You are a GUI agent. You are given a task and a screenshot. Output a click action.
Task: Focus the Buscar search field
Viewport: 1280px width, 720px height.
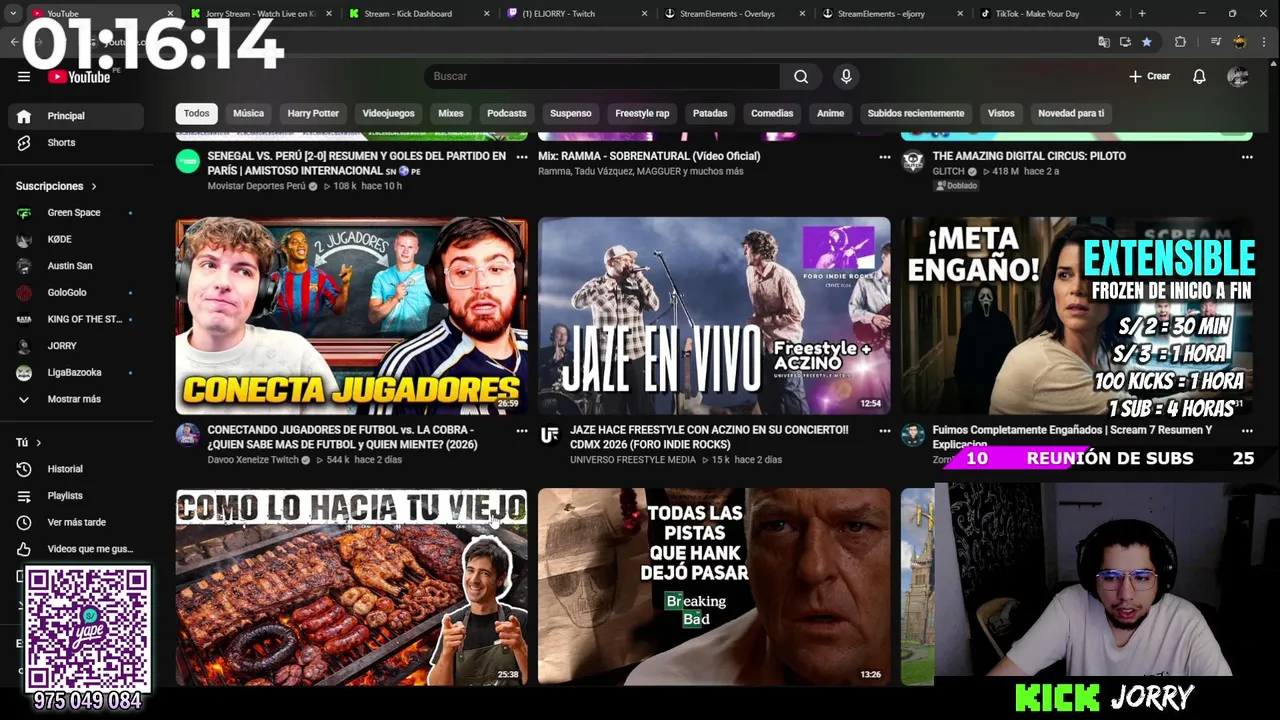coord(601,76)
